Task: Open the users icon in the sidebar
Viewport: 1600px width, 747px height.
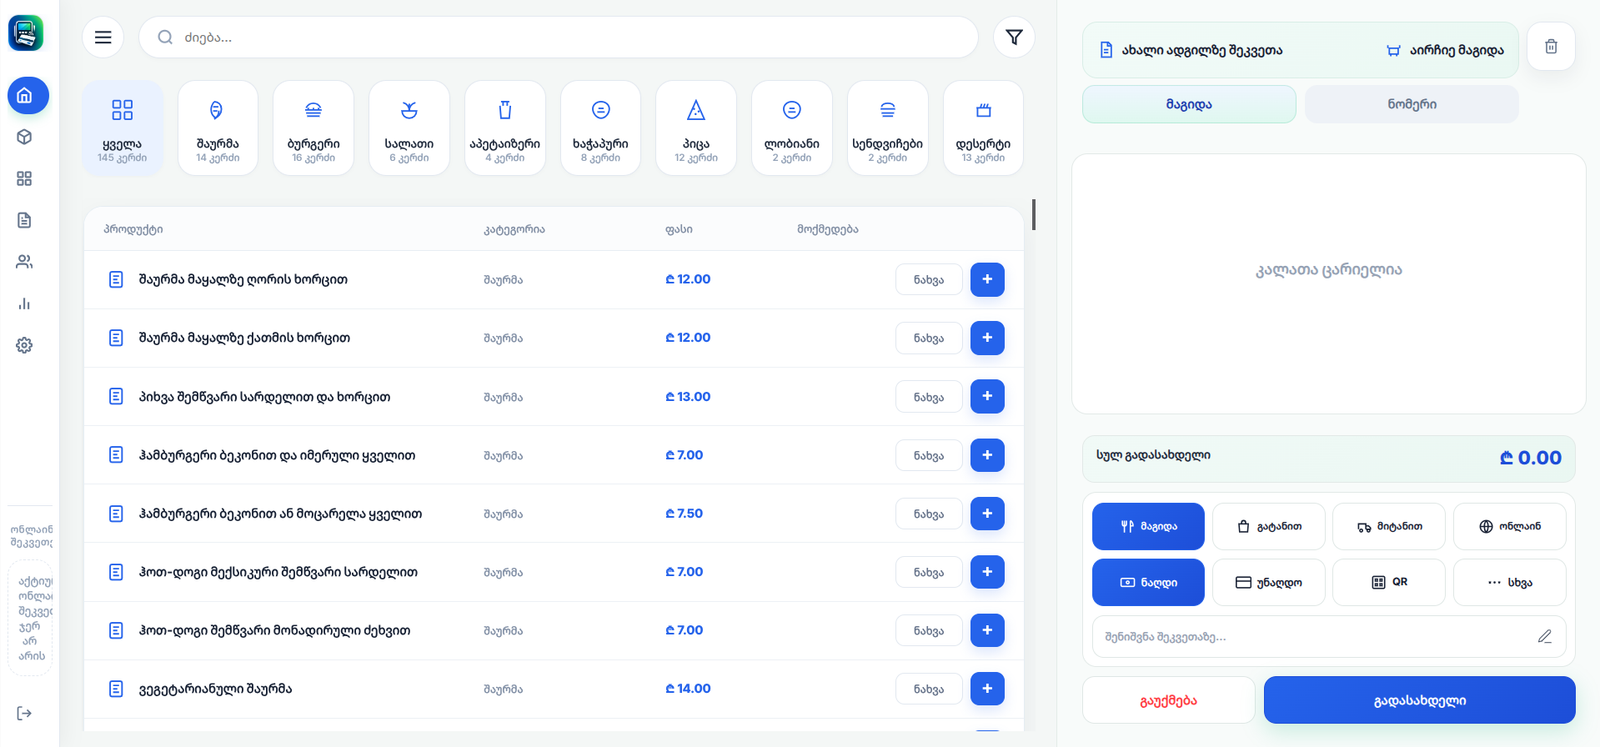Action: [x=25, y=262]
